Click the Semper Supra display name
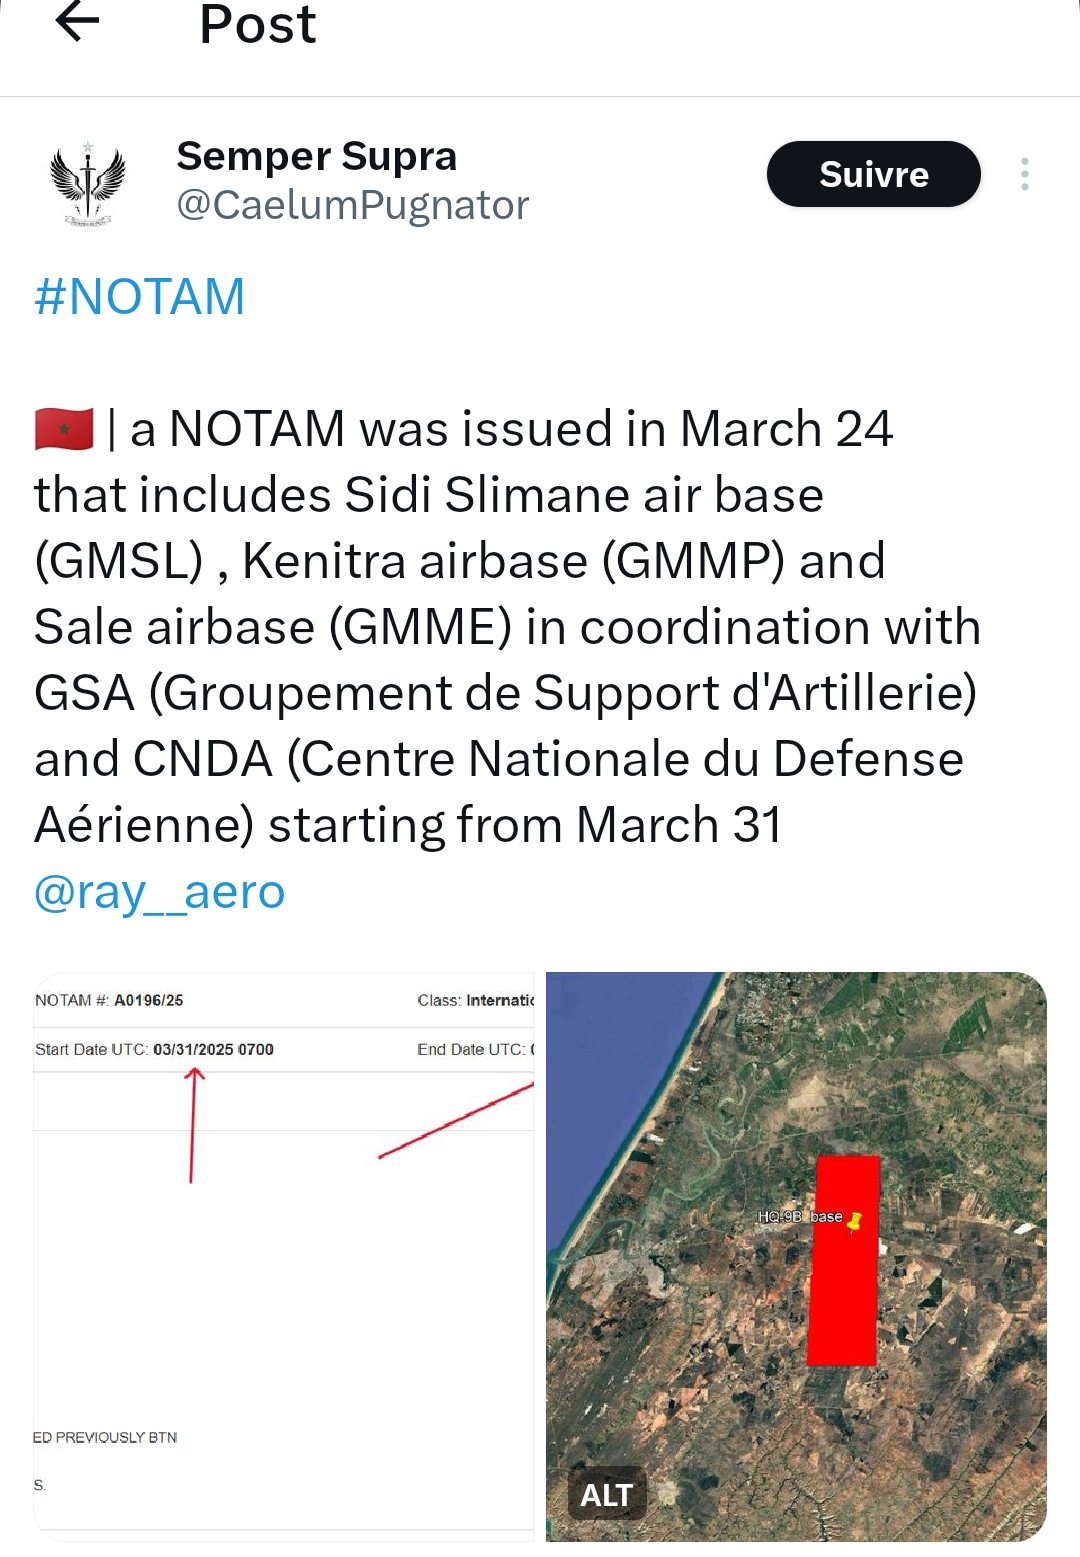1080x1557 pixels. coord(317,156)
